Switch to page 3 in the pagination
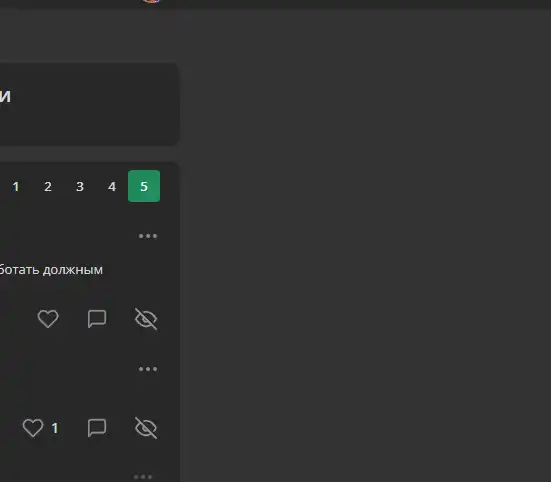 pos(80,186)
